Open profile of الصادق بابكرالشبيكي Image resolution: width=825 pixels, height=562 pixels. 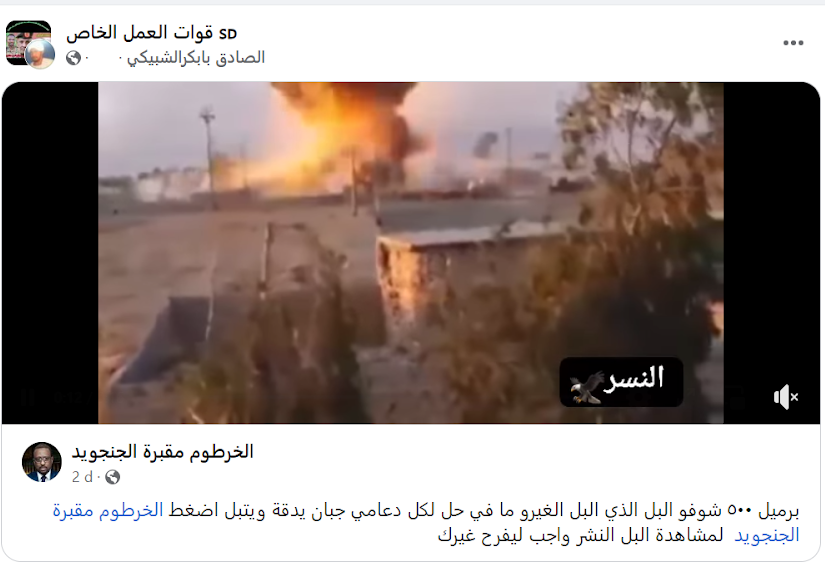196,57
